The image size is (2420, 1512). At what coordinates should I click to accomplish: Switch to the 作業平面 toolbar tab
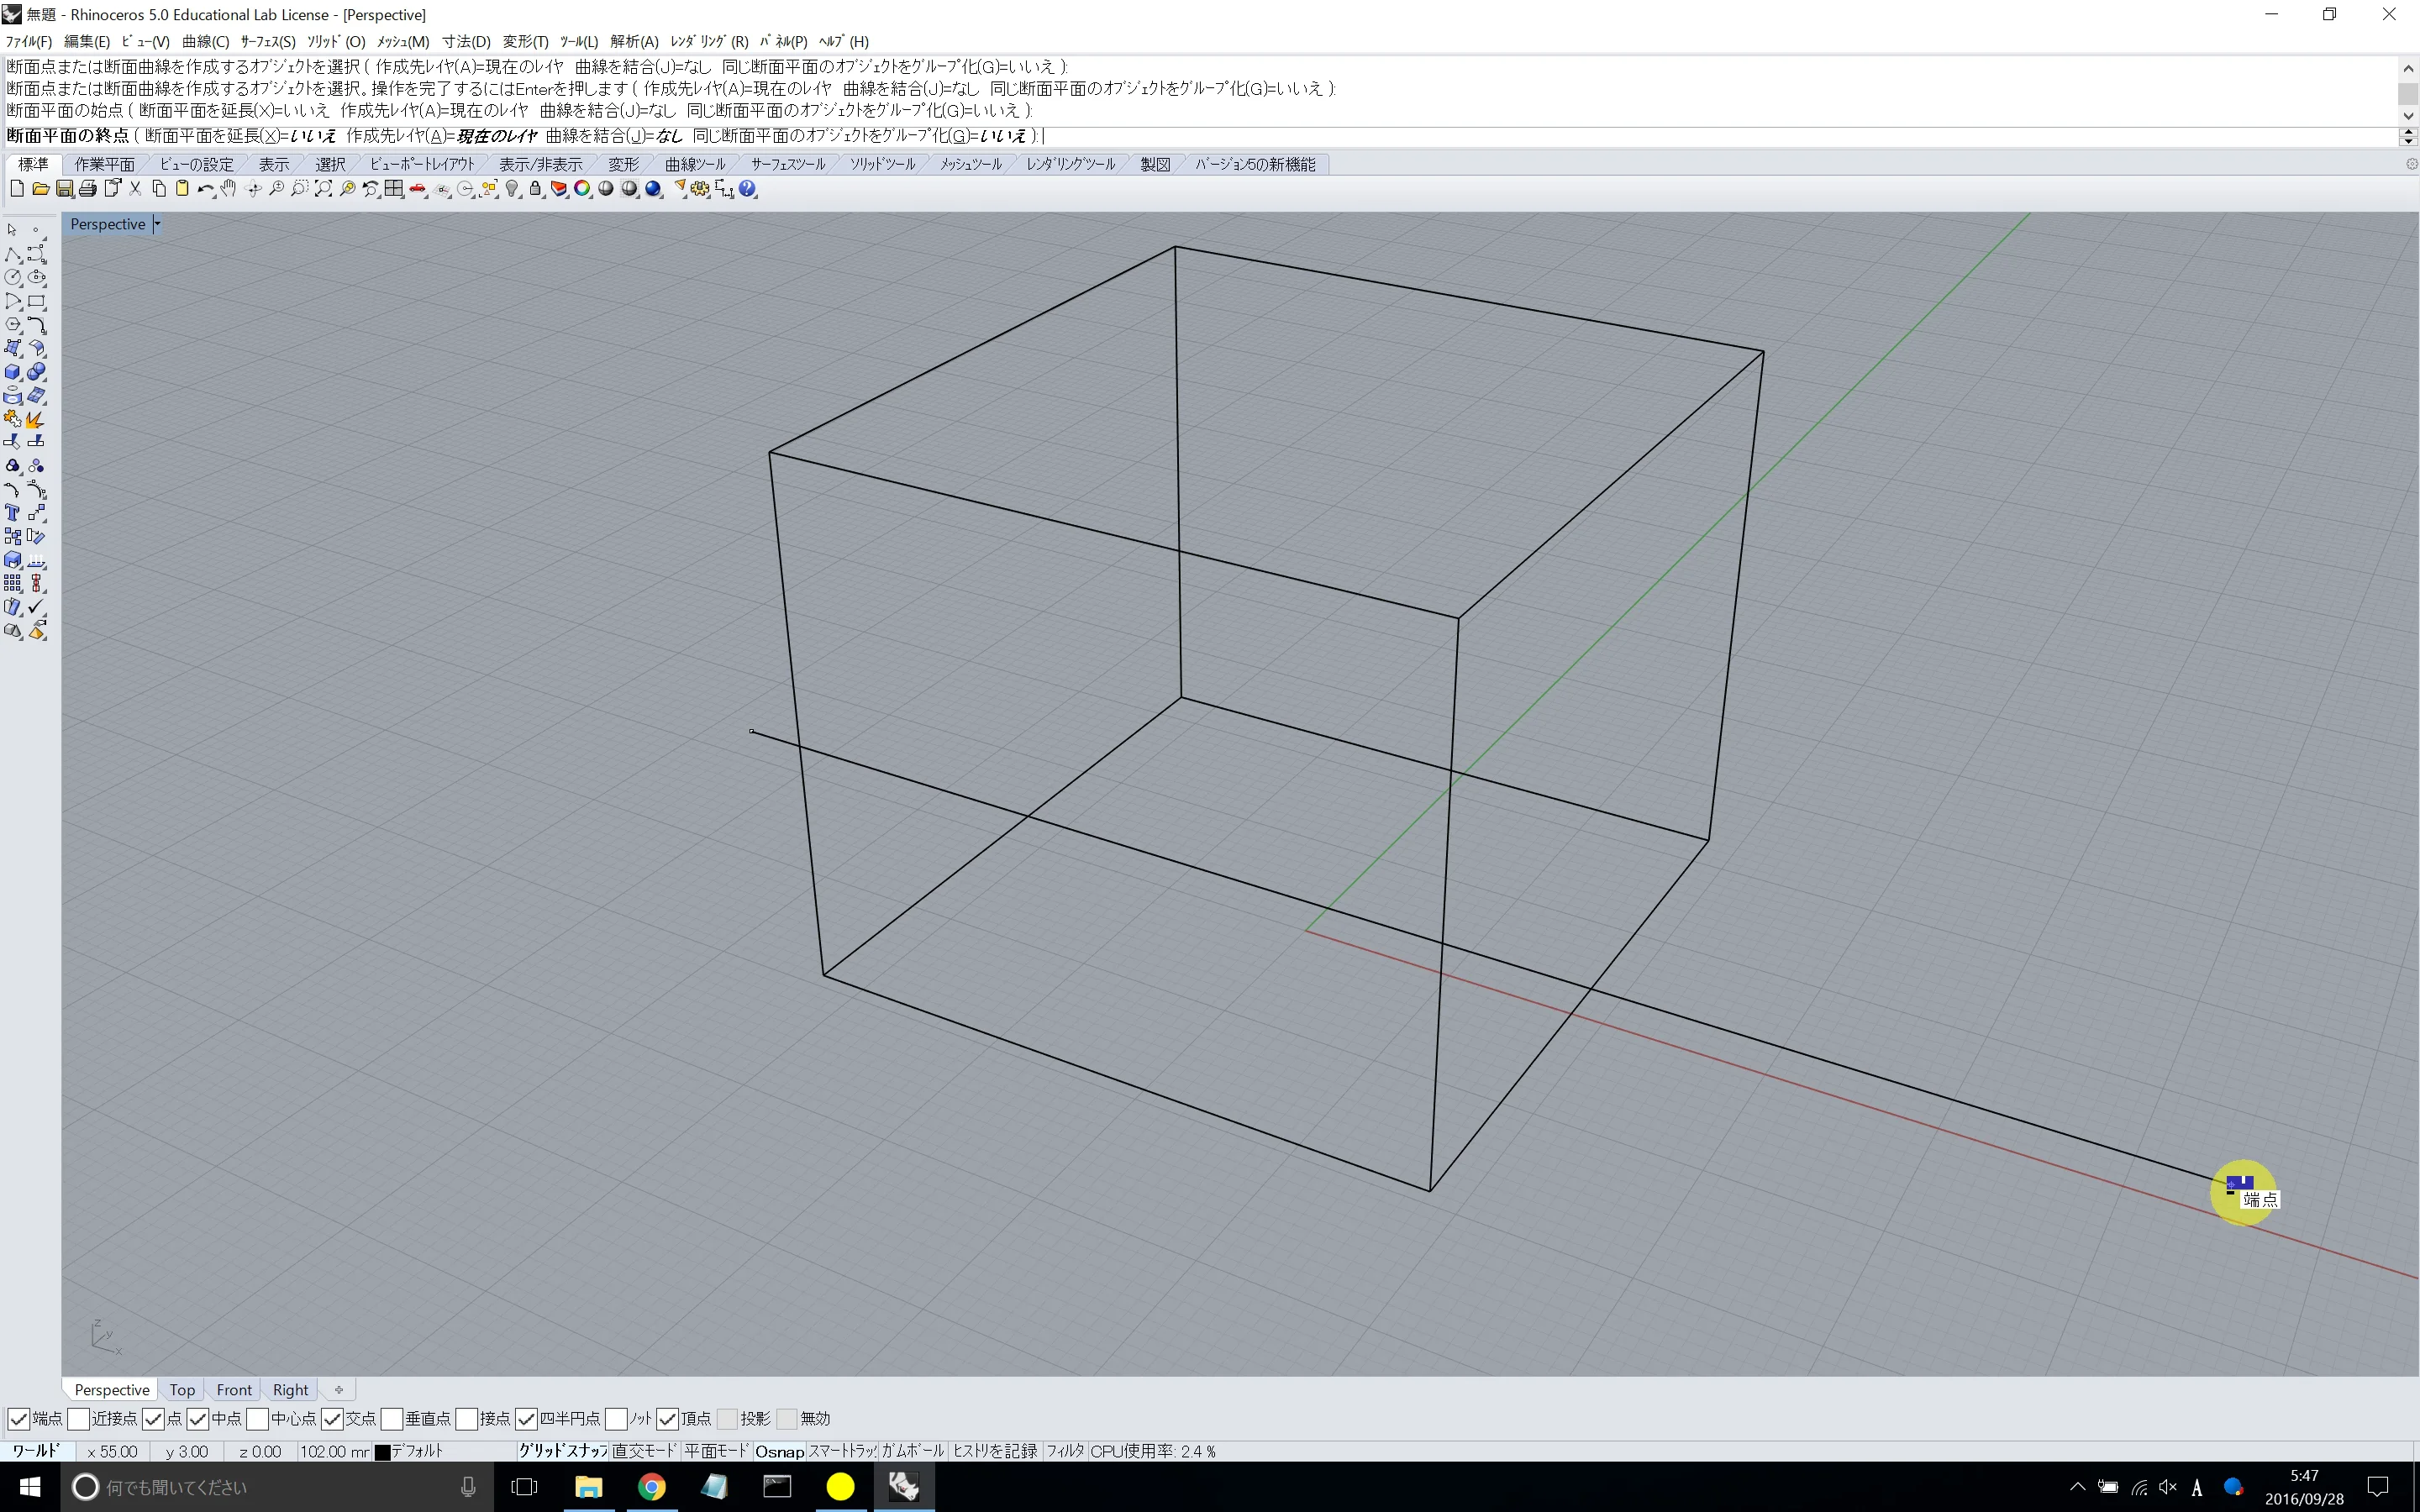tap(104, 164)
